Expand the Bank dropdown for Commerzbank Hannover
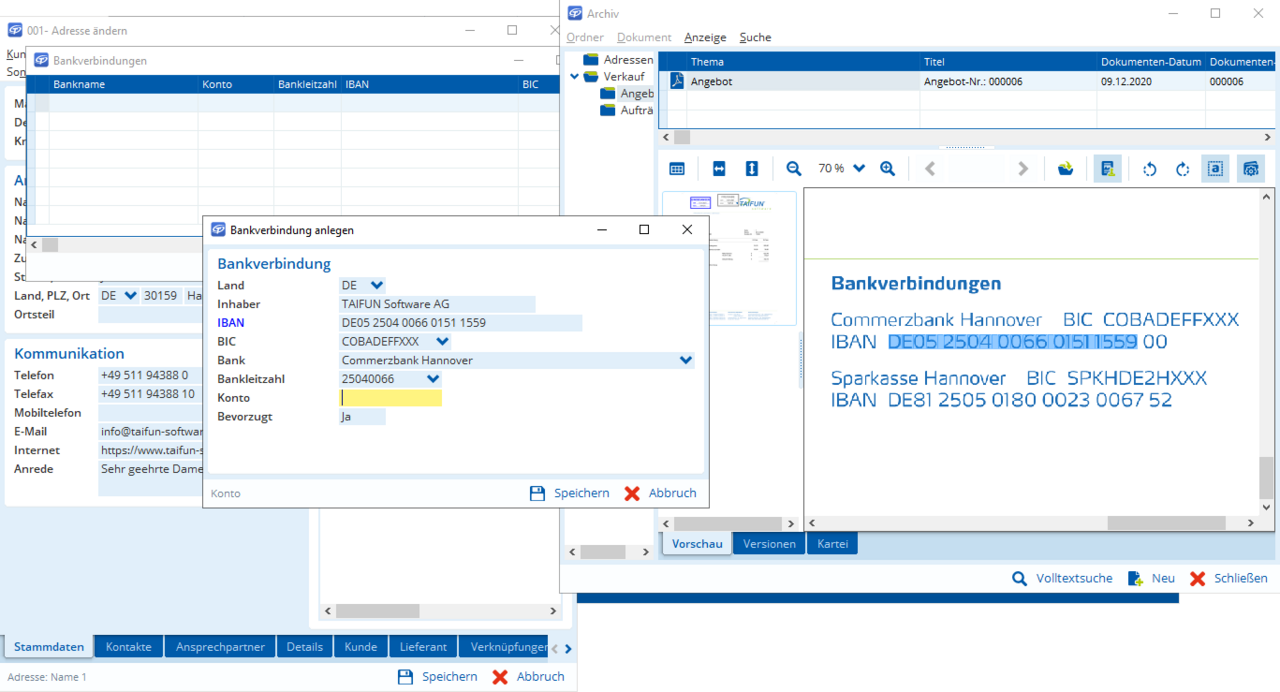Screen dimensions: 1280x692 (685, 360)
